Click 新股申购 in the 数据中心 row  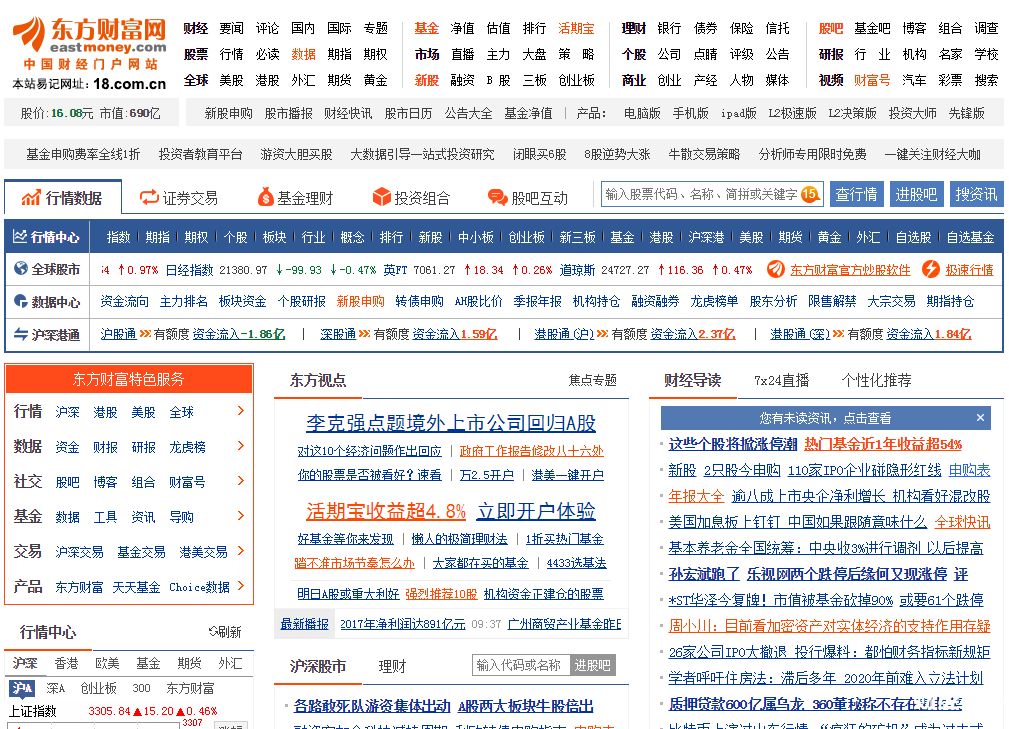tap(360, 301)
